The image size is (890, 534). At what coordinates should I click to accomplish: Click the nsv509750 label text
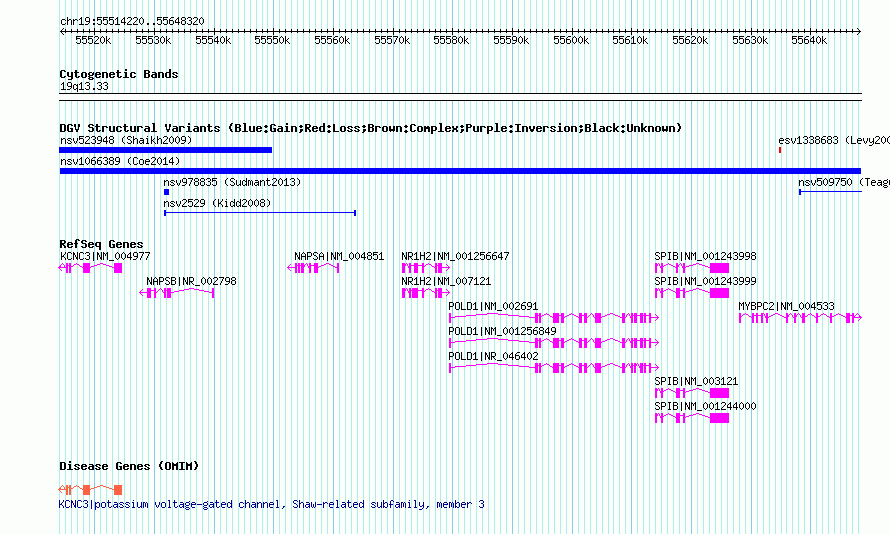[x=844, y=182]
